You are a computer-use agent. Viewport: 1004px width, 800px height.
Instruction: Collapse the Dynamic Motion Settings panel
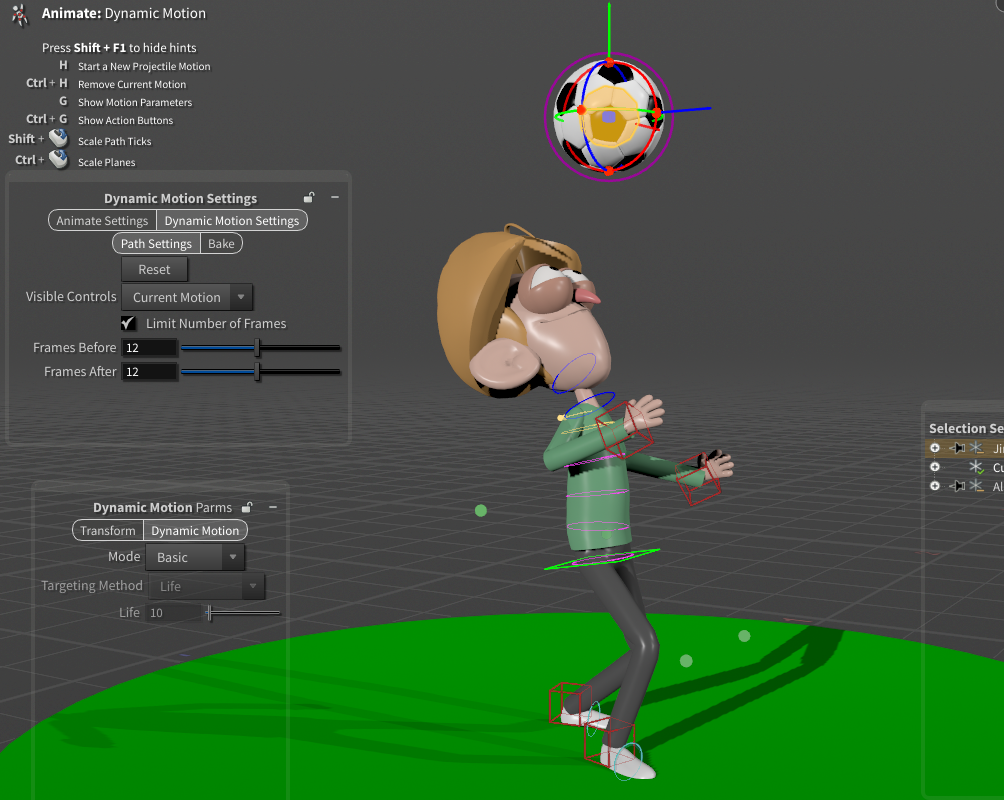(x=335, y=197)
